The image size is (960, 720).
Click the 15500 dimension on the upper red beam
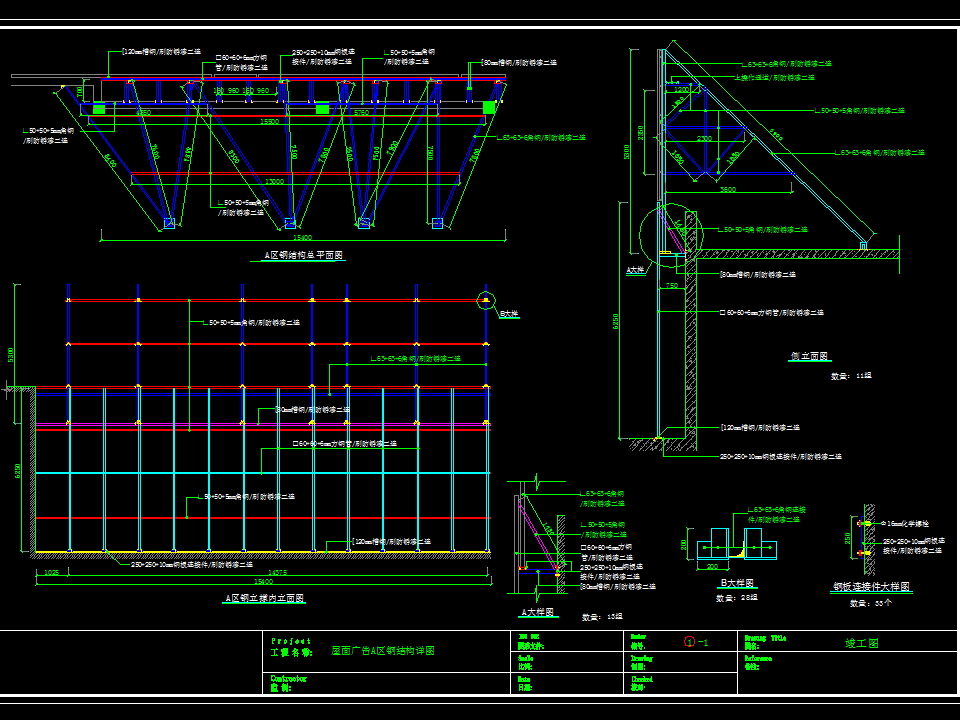coord(269,122)
